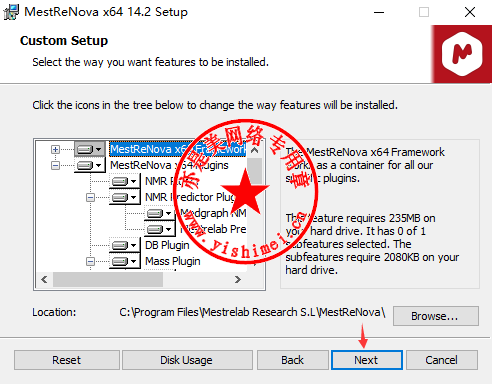This screenshot has width=492, height=384.
Task: Click the install location path text
Action: tap(252, 312)
